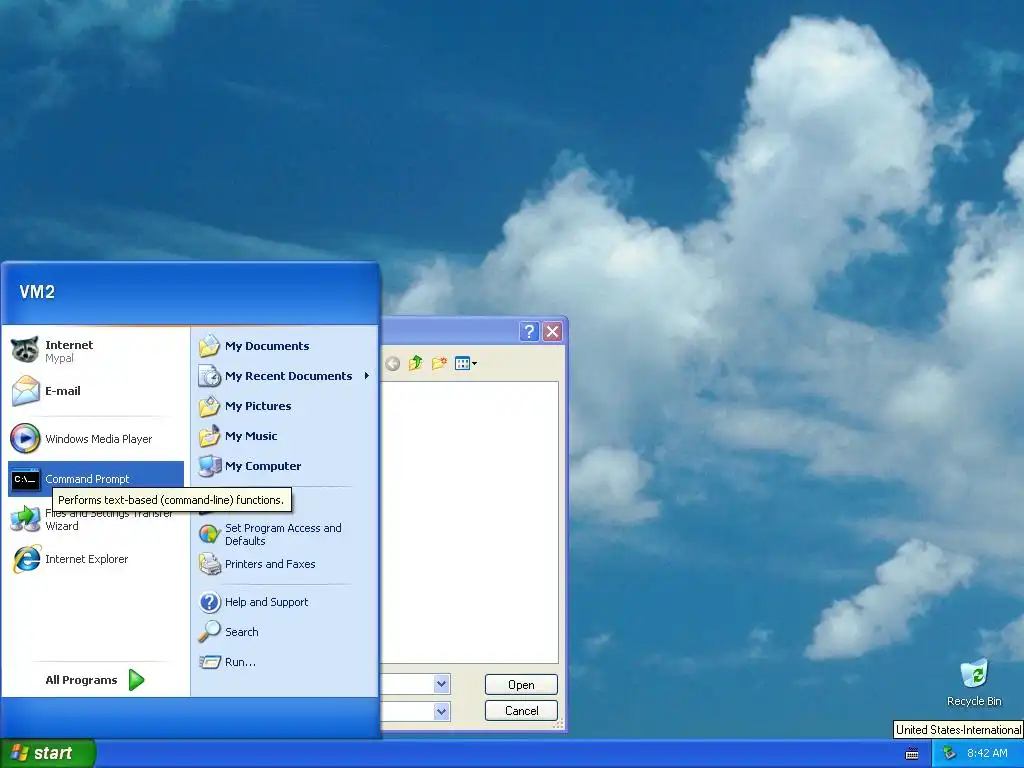Open Mypal Internet browser from Start menu
This screenshot has height=768, width=1024.
tap(95, 351)
